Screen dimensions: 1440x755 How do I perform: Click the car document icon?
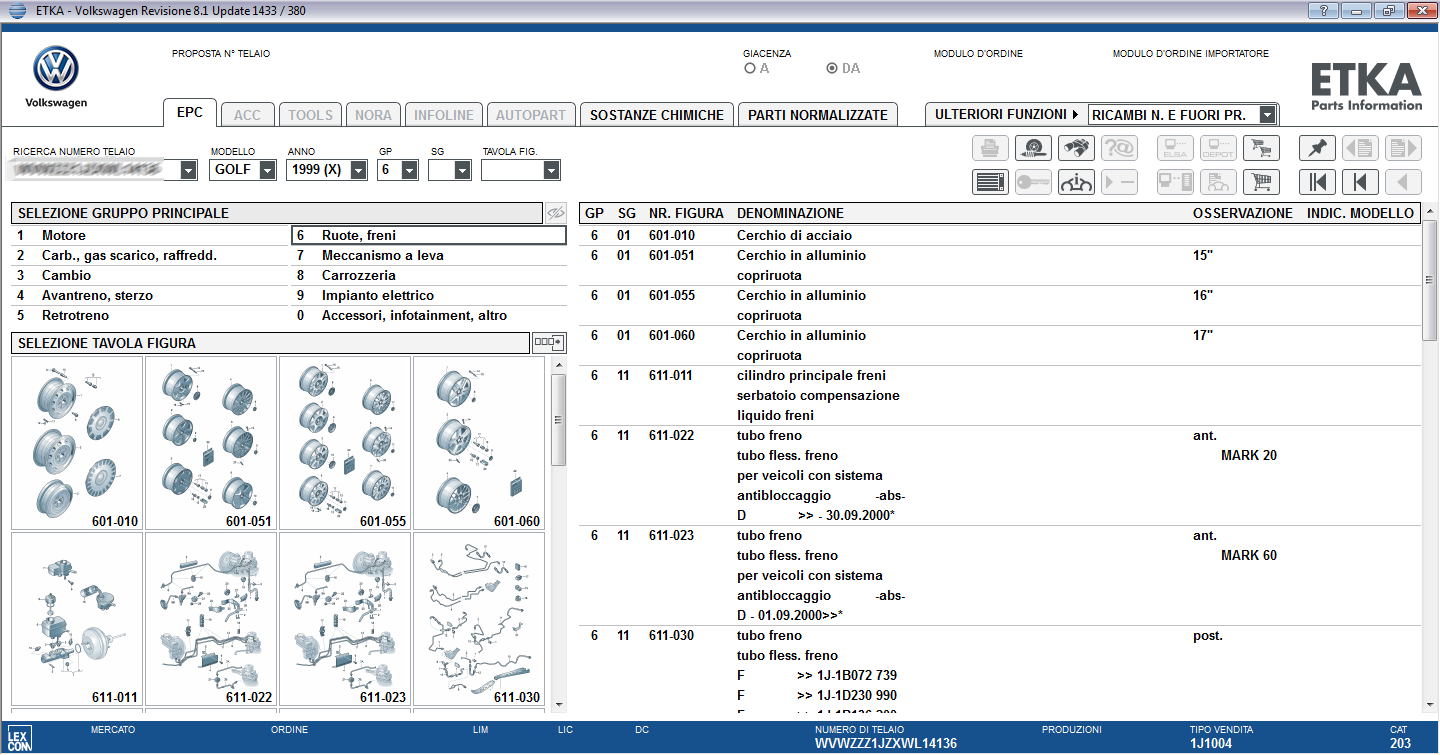tap(1218, 182)
